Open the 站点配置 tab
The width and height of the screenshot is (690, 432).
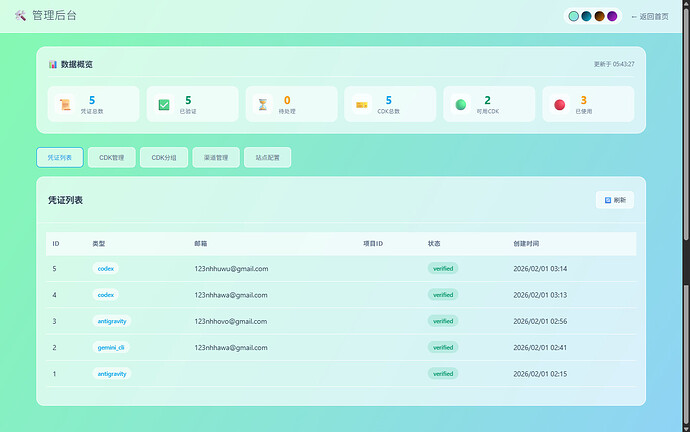pos(268,157)
